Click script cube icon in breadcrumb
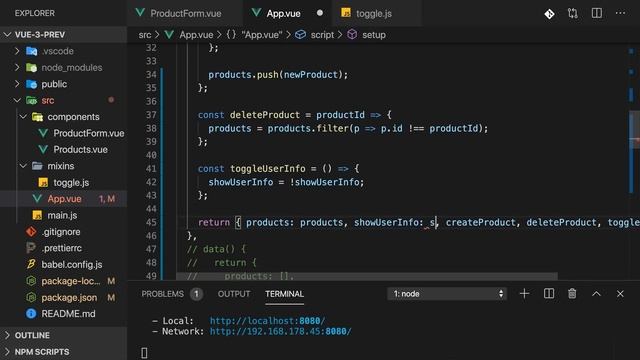Image resolution: width=640 pixels, height=360 pixels. pyautogui.click(x=300, y=35)
